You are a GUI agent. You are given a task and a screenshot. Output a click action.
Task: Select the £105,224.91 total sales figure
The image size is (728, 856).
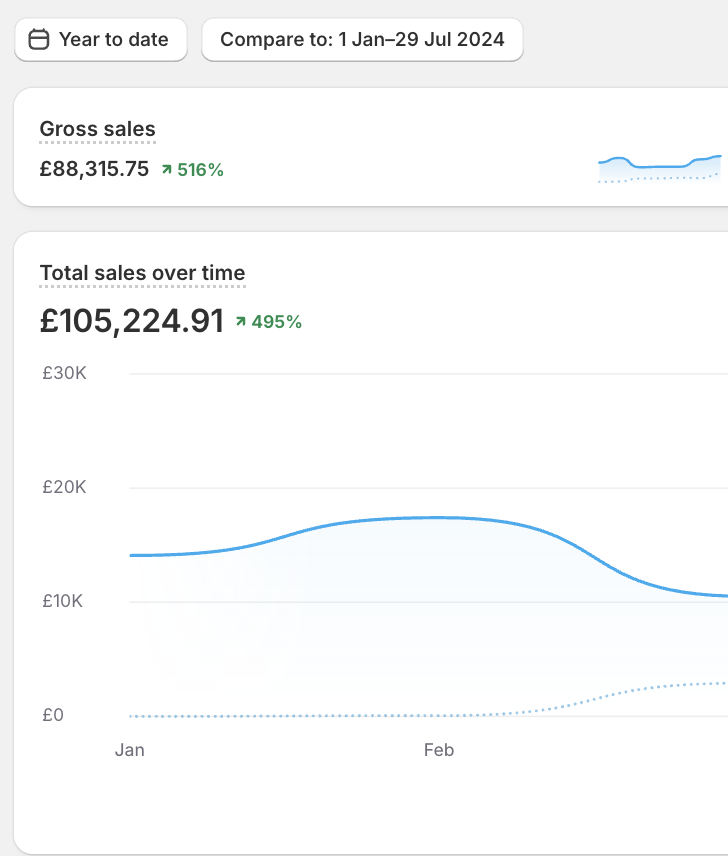[131, 321]
